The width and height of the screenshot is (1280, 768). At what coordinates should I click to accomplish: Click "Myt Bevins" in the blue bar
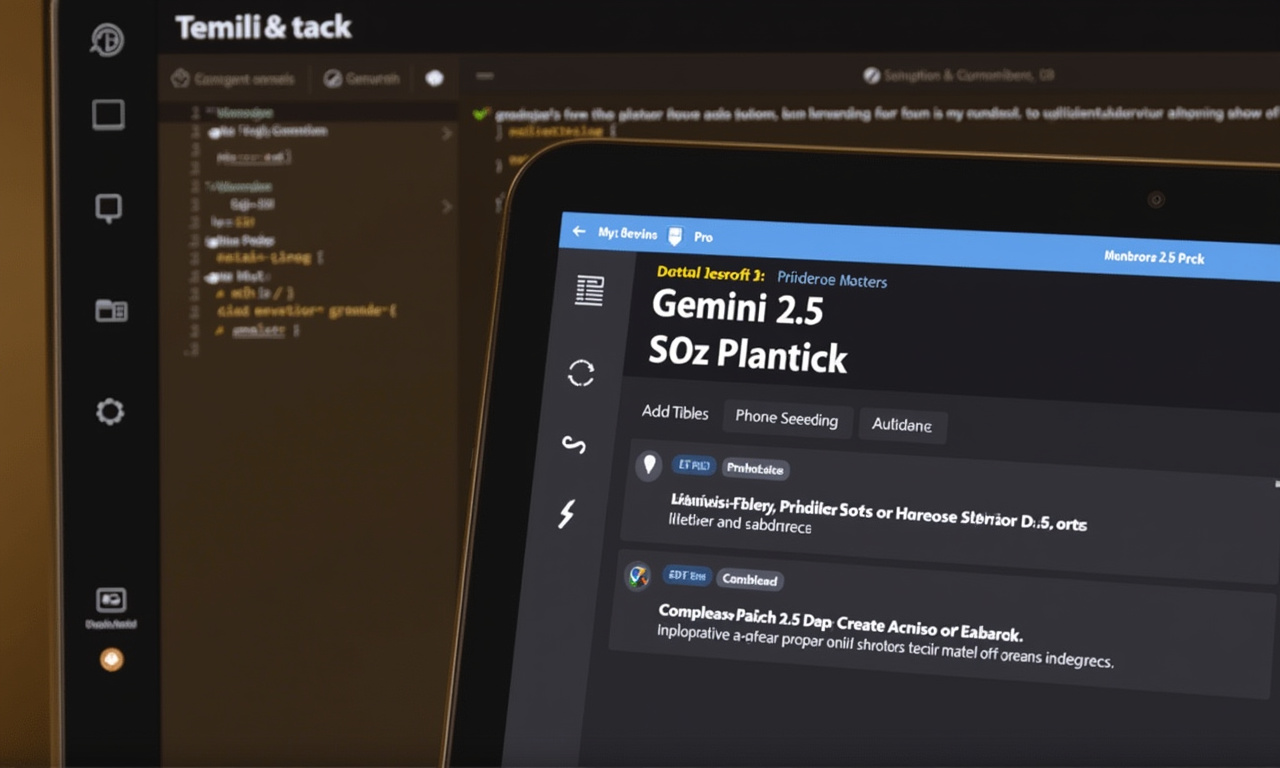628,233
